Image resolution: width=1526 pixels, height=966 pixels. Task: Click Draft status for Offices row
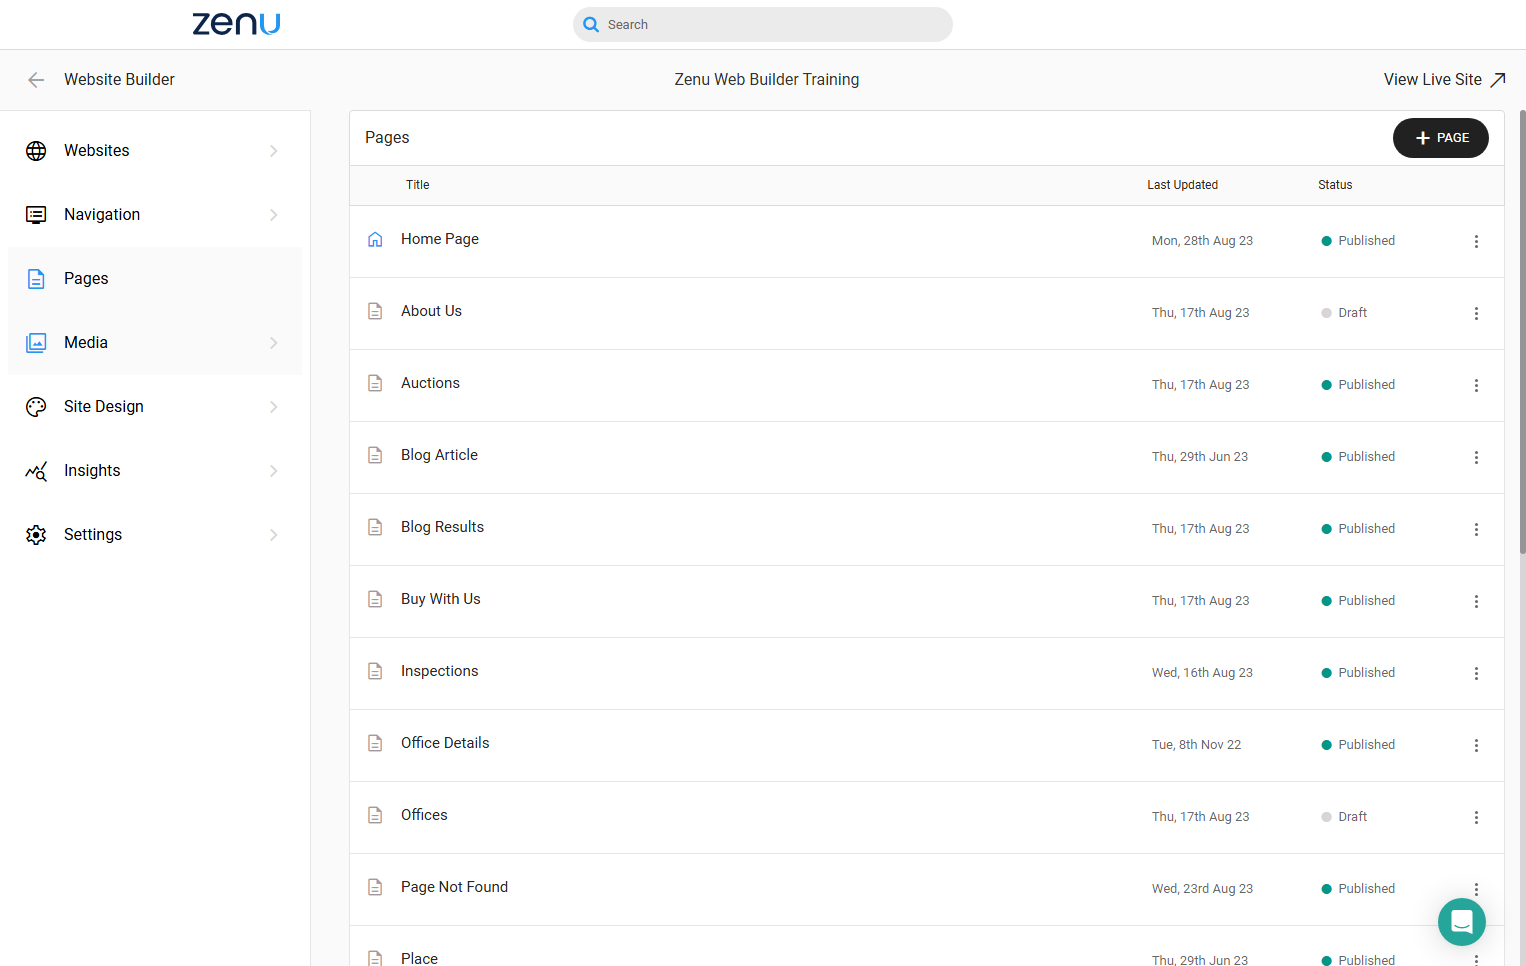1344,817
